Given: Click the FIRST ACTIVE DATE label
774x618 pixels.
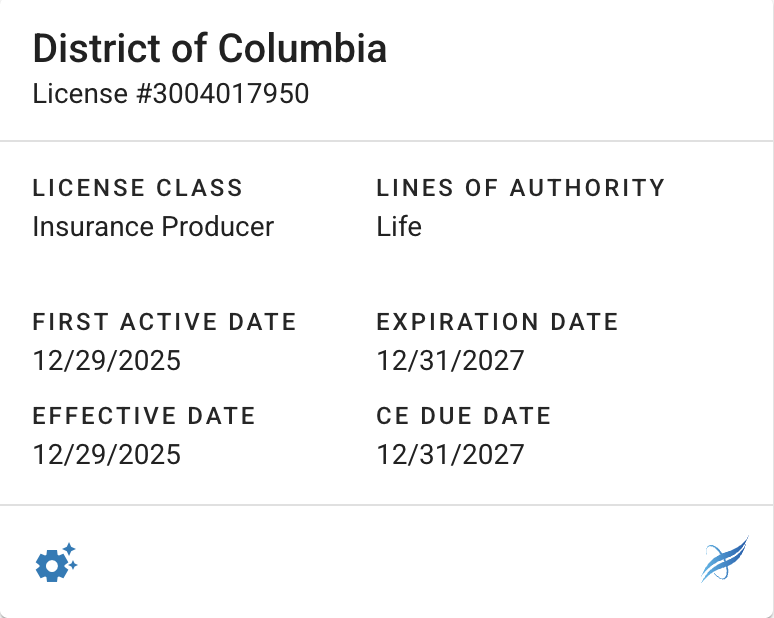Looking at the screenshot, I should (x=165, y=322).
